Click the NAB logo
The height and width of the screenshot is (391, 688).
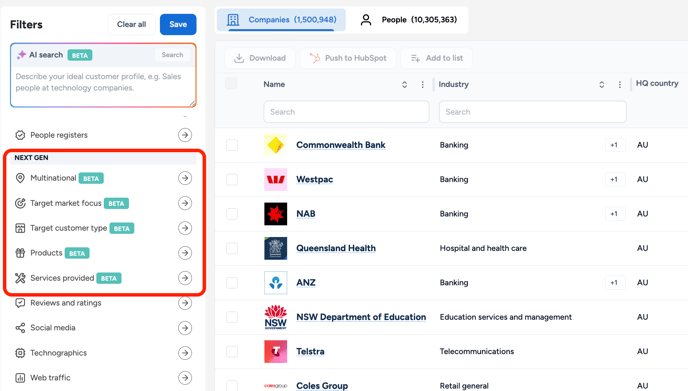point(276,214)
